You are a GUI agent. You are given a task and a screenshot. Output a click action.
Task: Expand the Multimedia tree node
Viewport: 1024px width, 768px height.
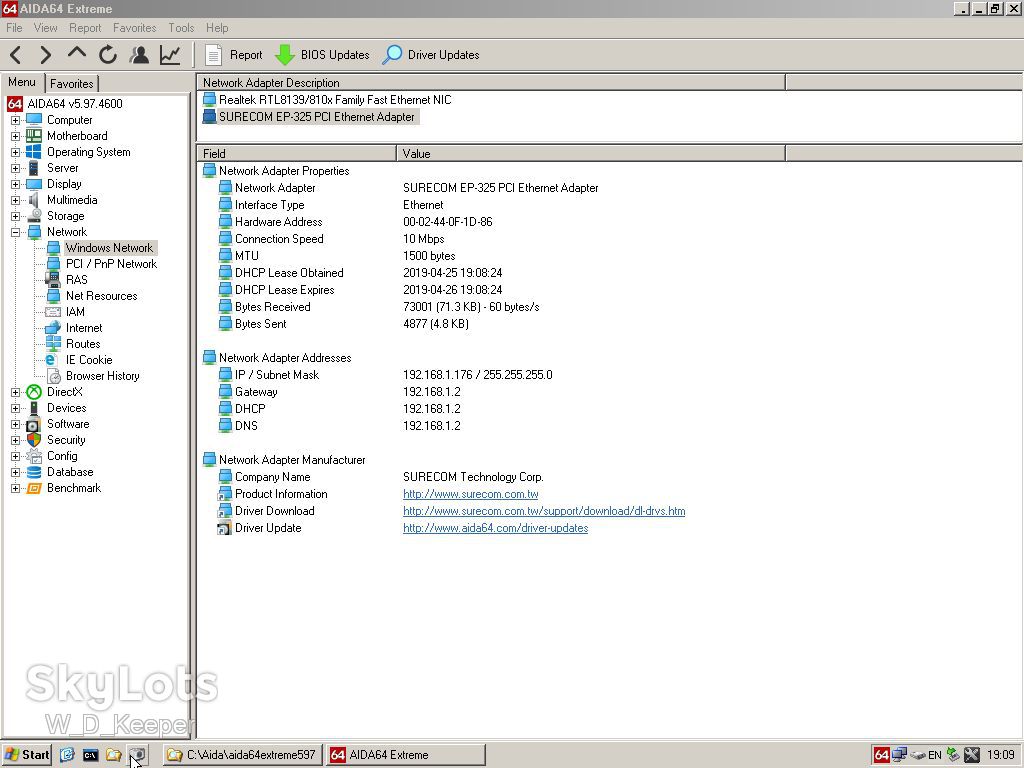[x=15, y=200]
